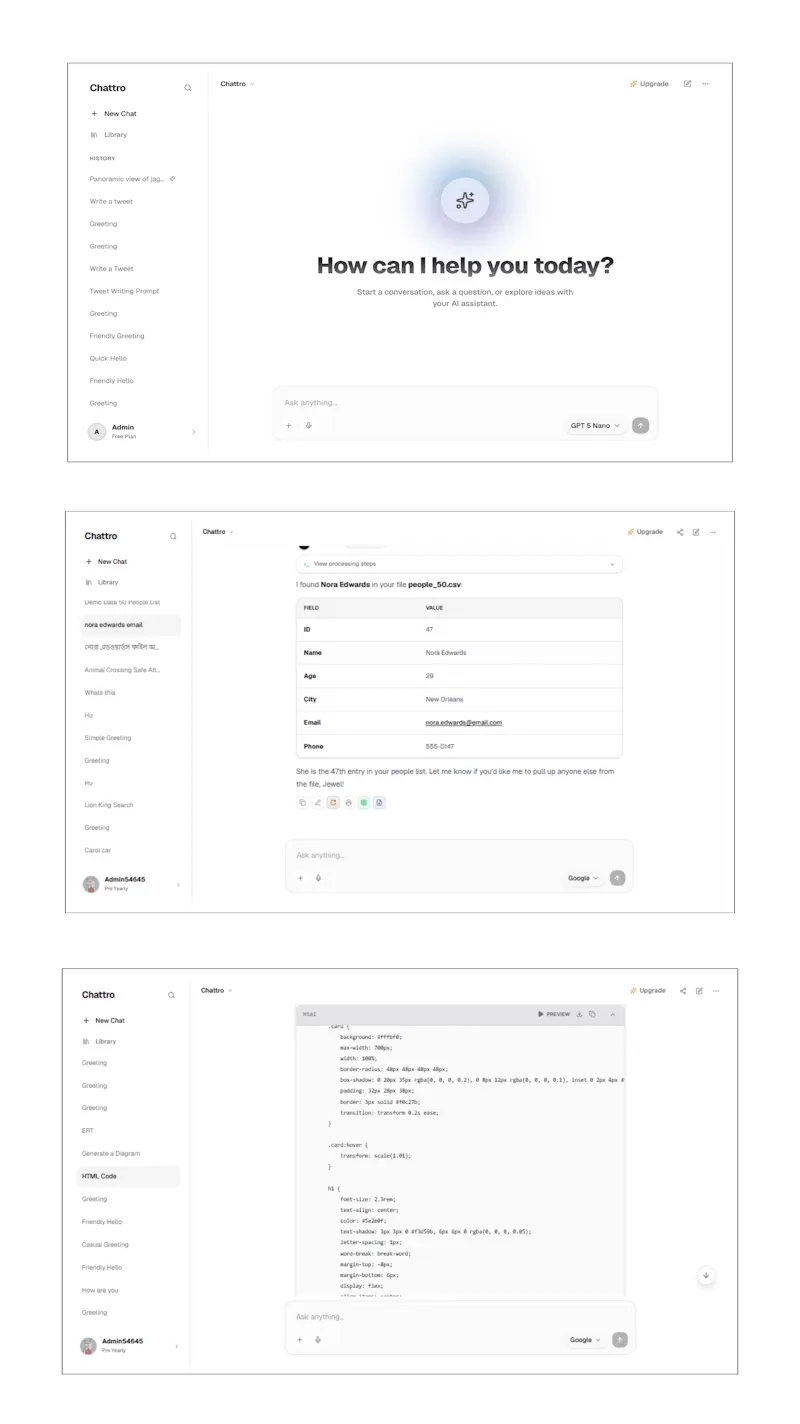800x1424 pixels.
Task: Click the pencil edit icon below the response
Action: pos(317,802)
